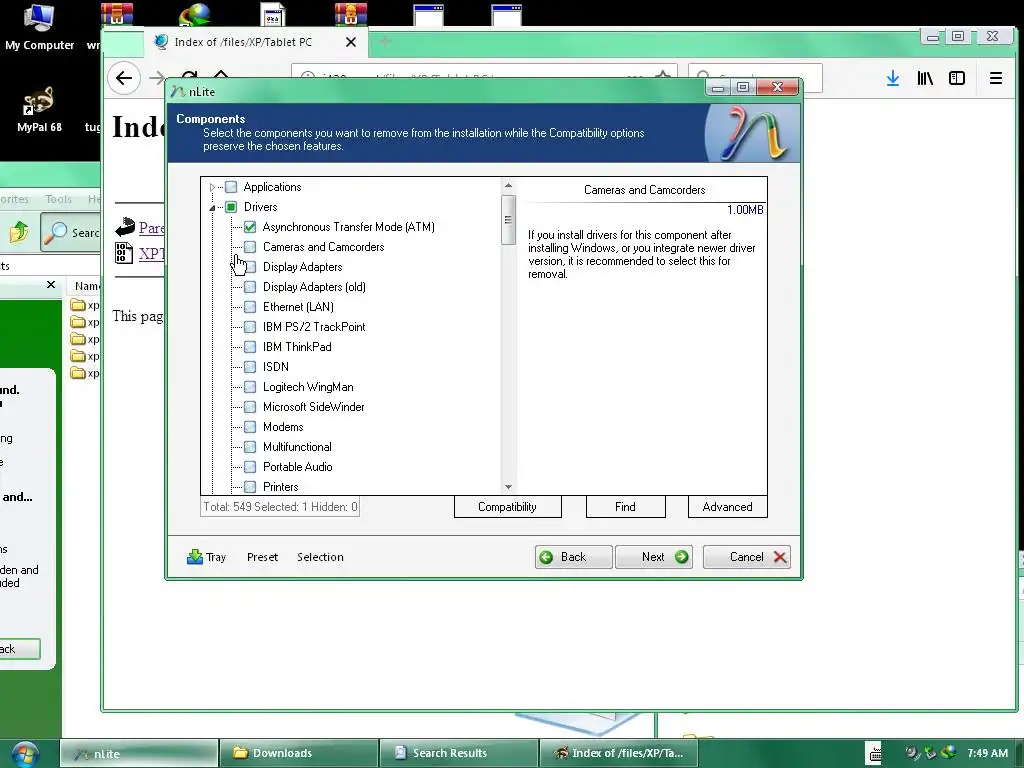This screenshot has width=1024, height=768.
Task: Click the taskbar clock showing 7:49 AM
Action: click(x=987, y=753)
